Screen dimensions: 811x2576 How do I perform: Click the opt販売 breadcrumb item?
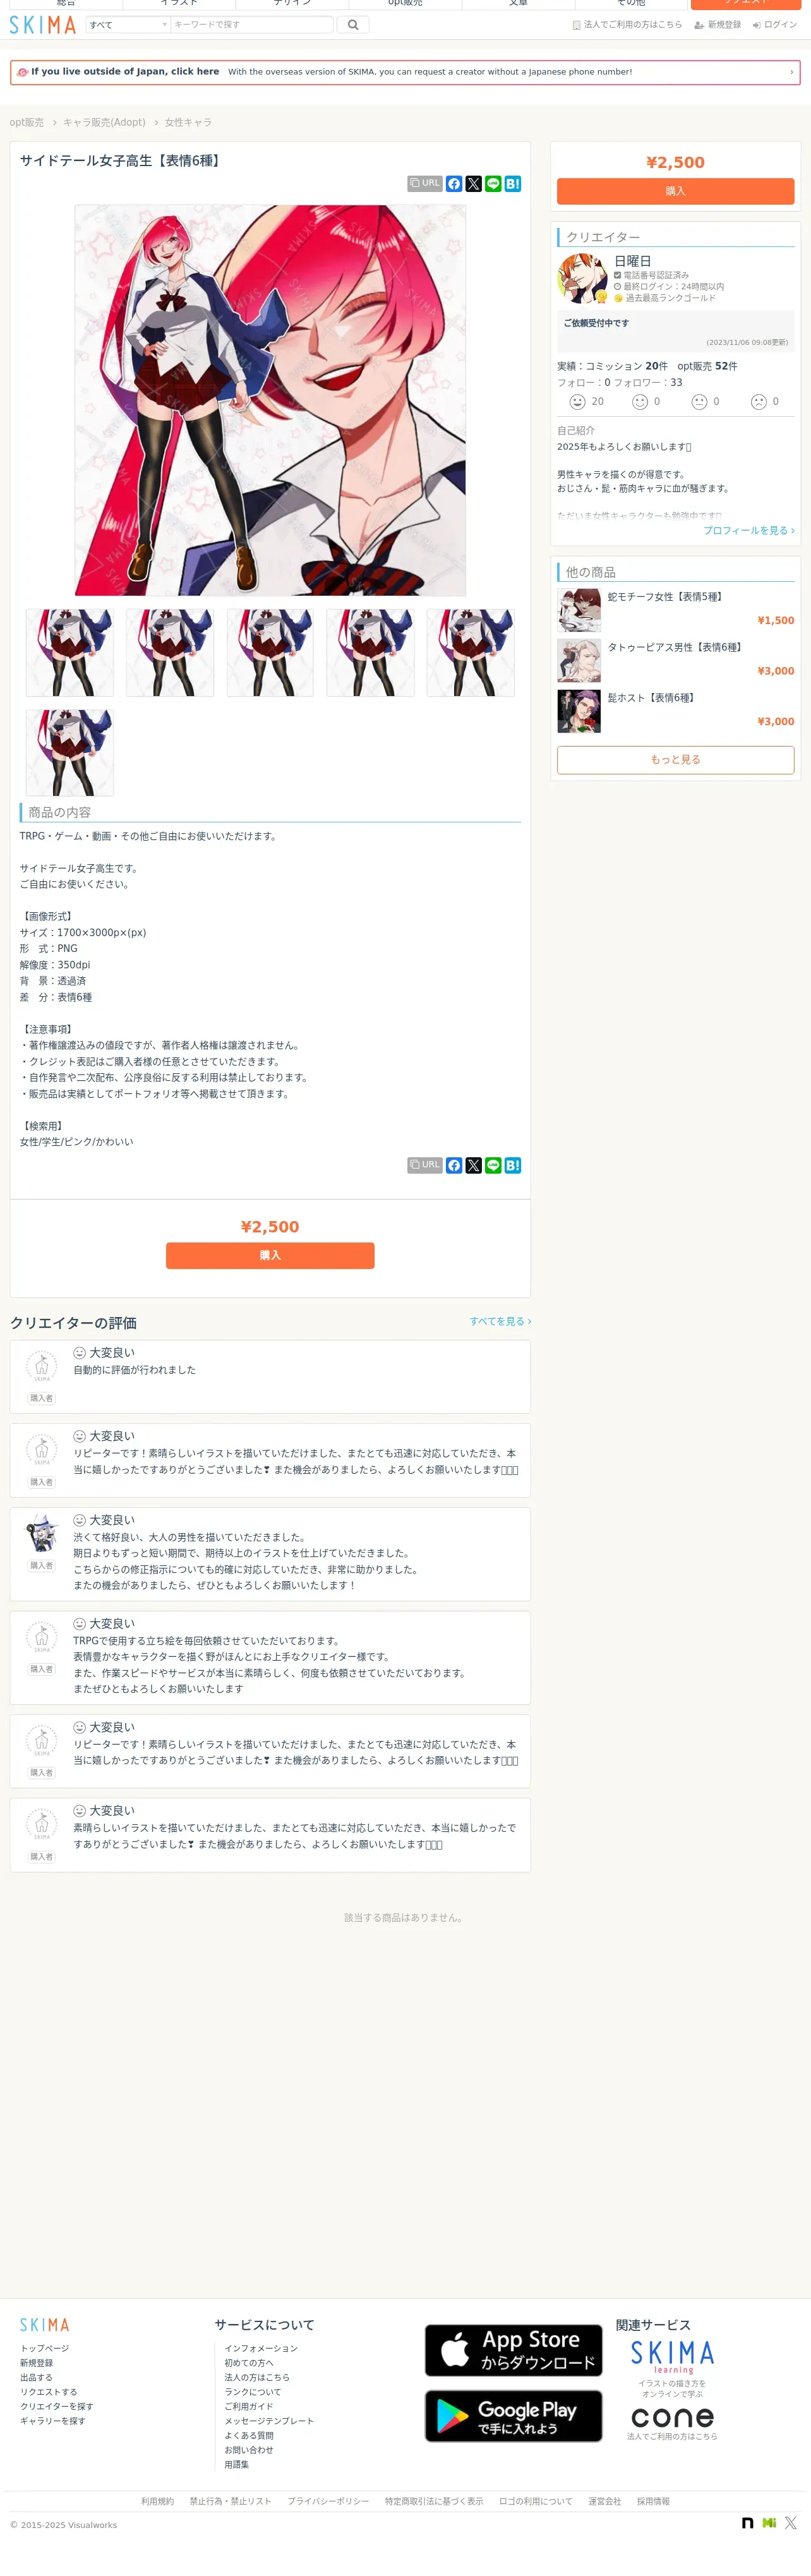(x=27, y=122)
